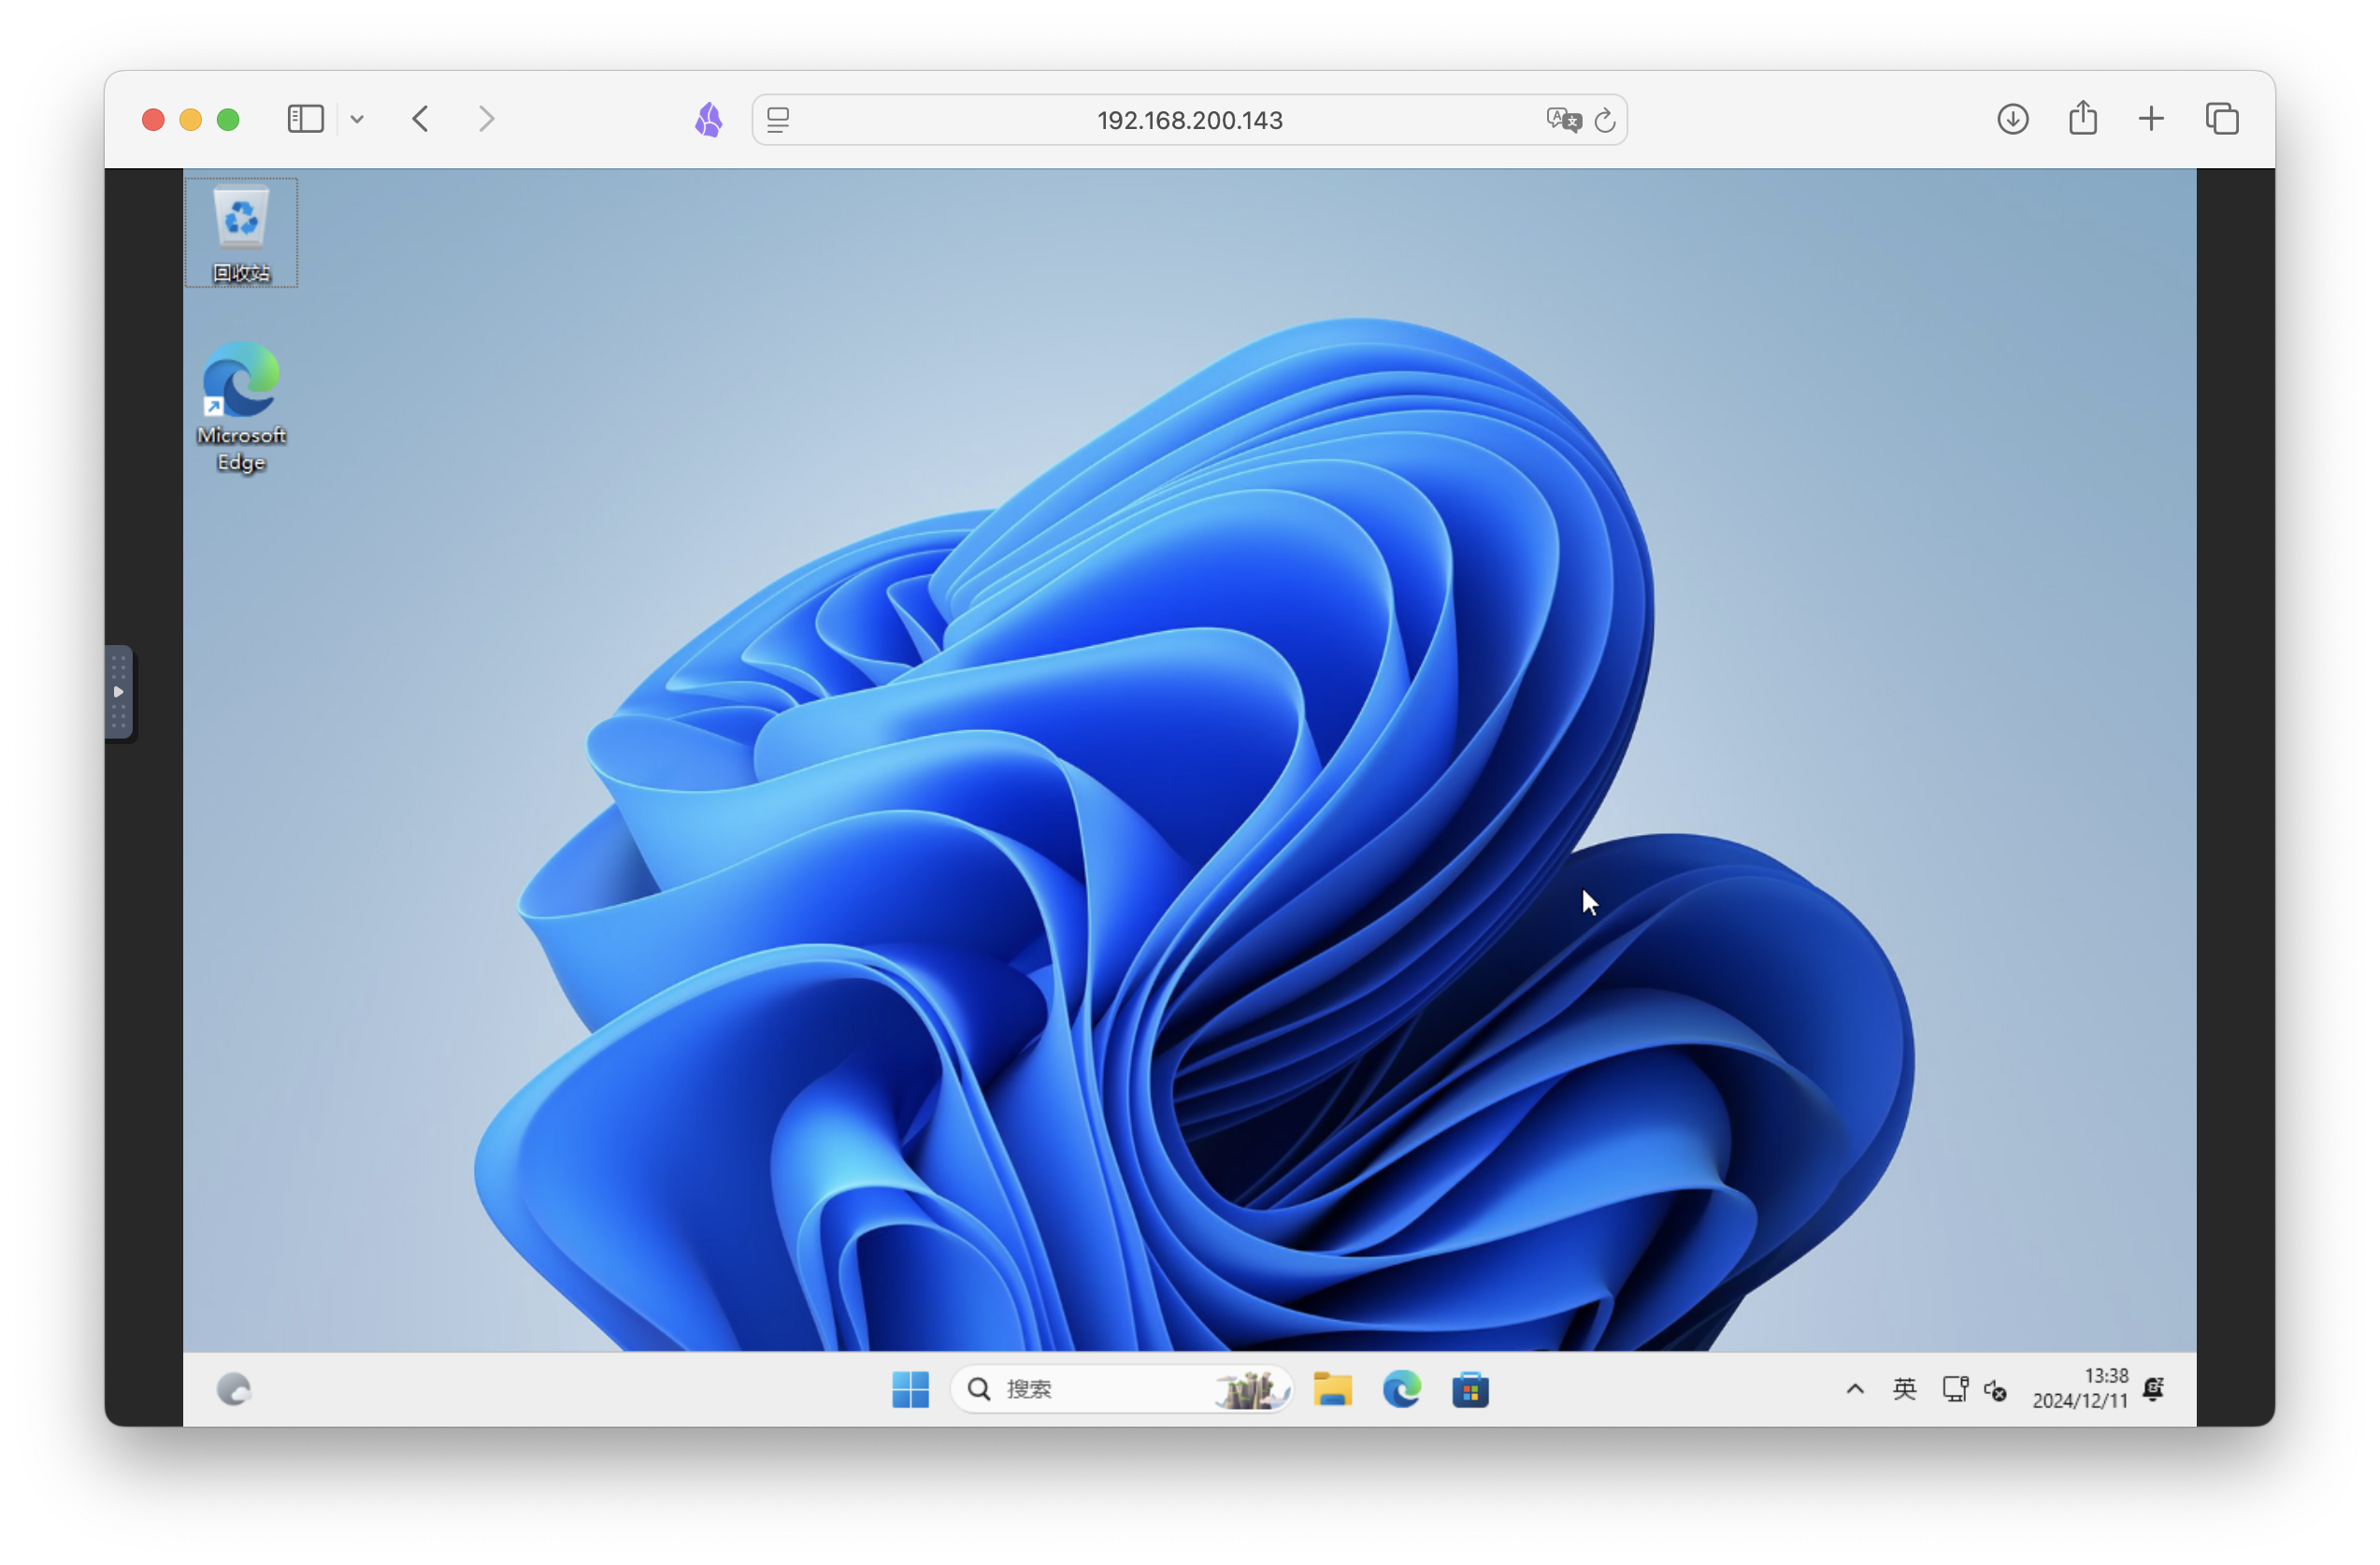Click the muted volume tray icon
Image resolution: width=2380 pixels, height=1565 pixels.
tap(1995, 1388)
